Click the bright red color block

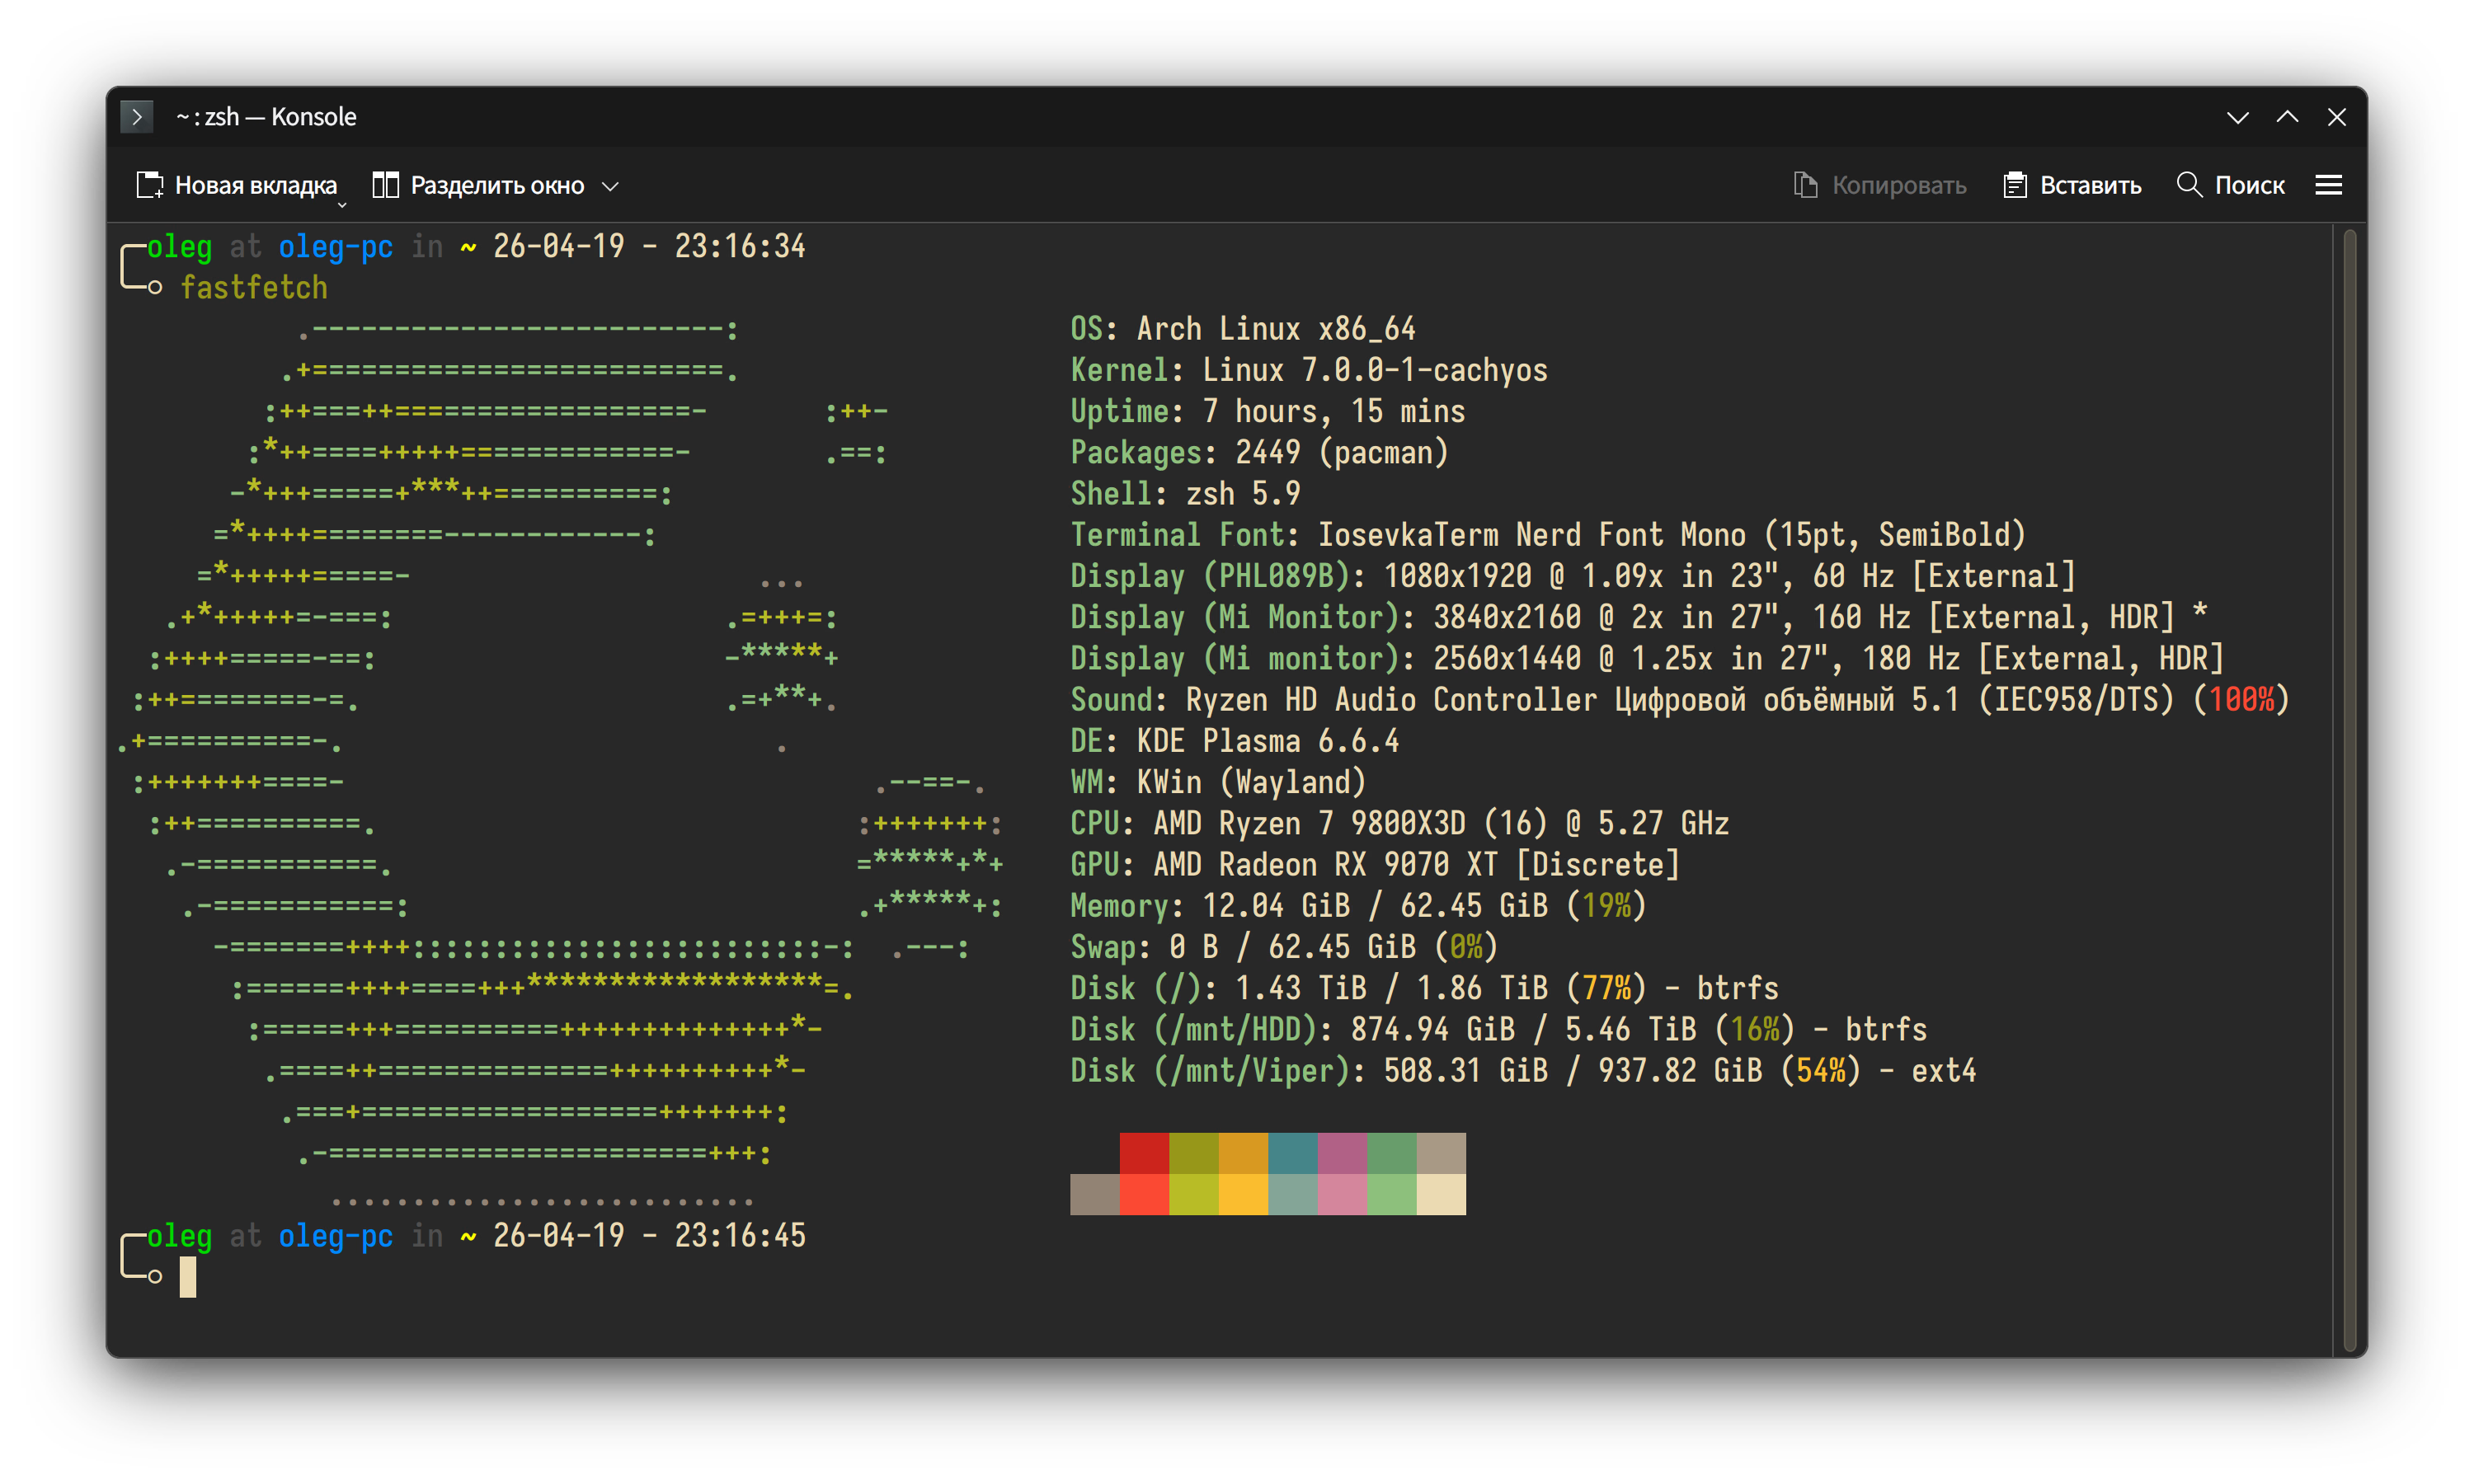pyautogui.click(x=1144, y=1194)
